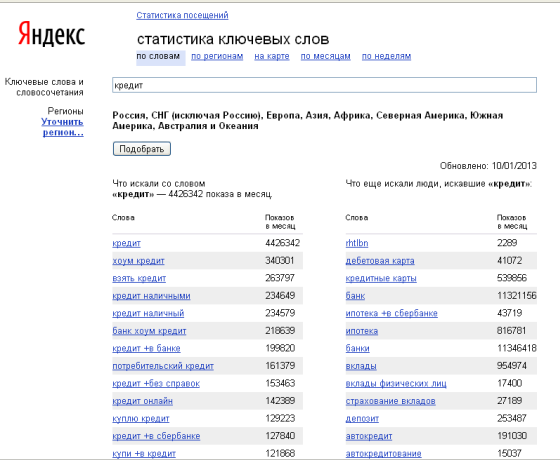Switch to the по регионам tab
Screen dimensions: 560x460
(x=217, y=56)
